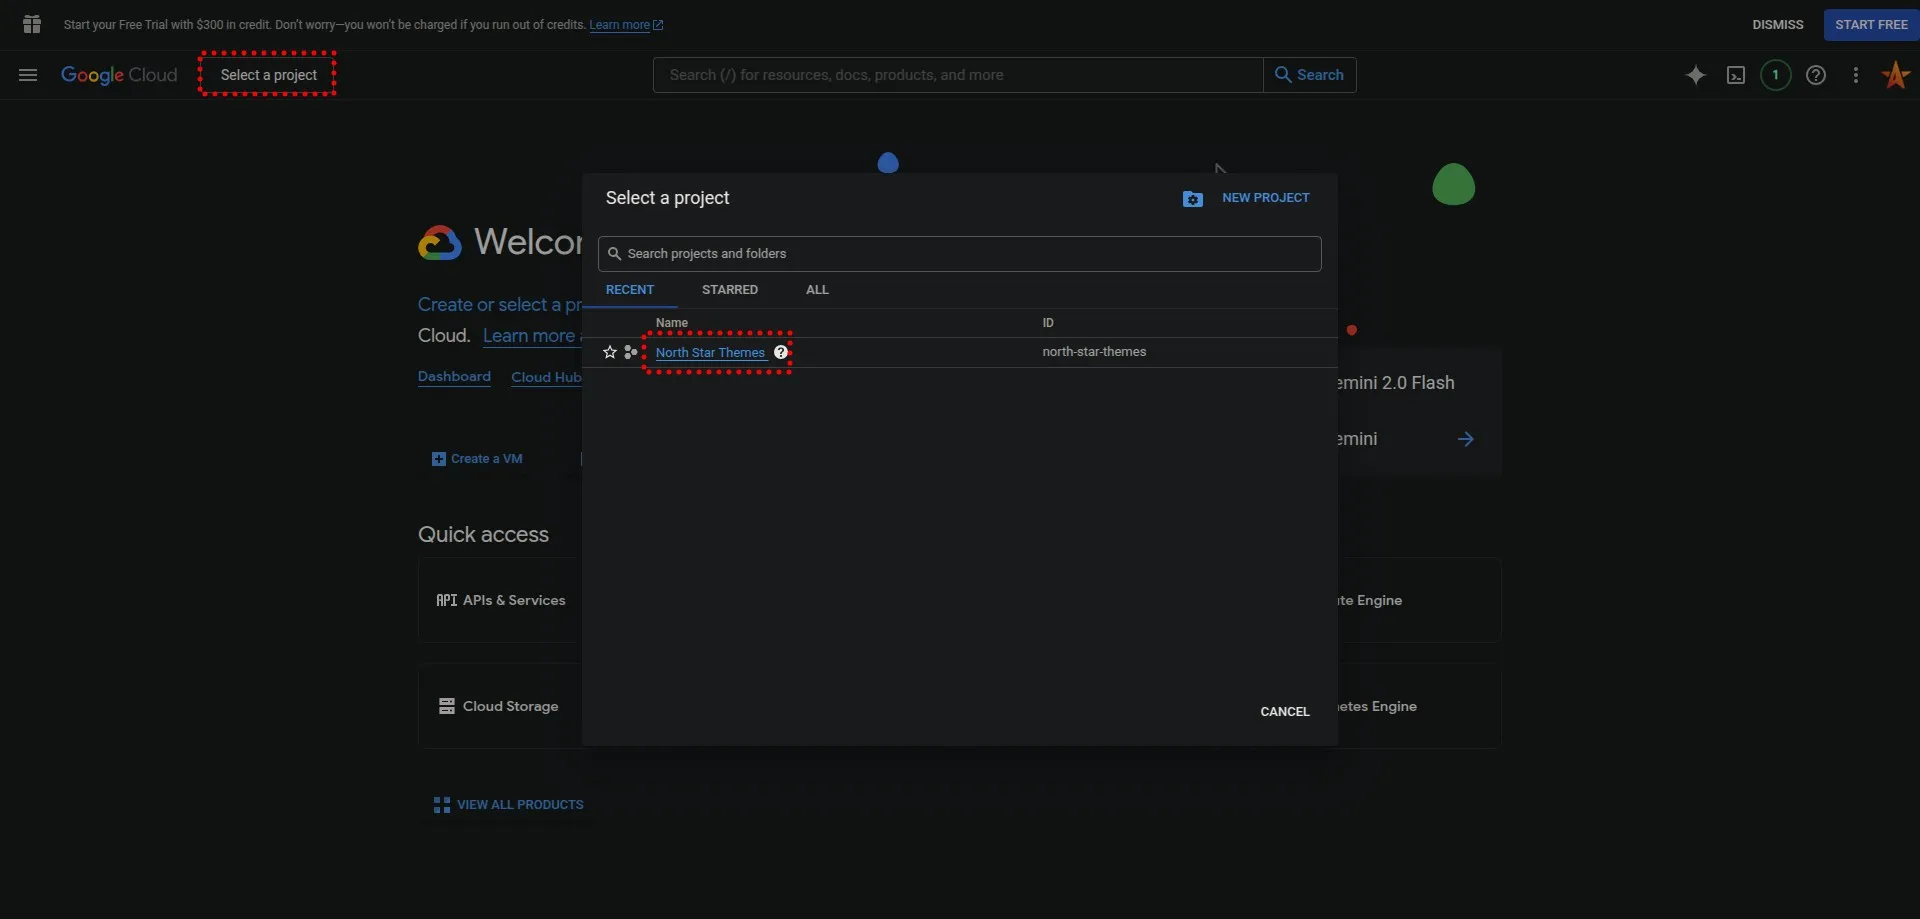Switch to the Recent tab
The width and height of the screenshot is (1920, 919).
point(630,290)
